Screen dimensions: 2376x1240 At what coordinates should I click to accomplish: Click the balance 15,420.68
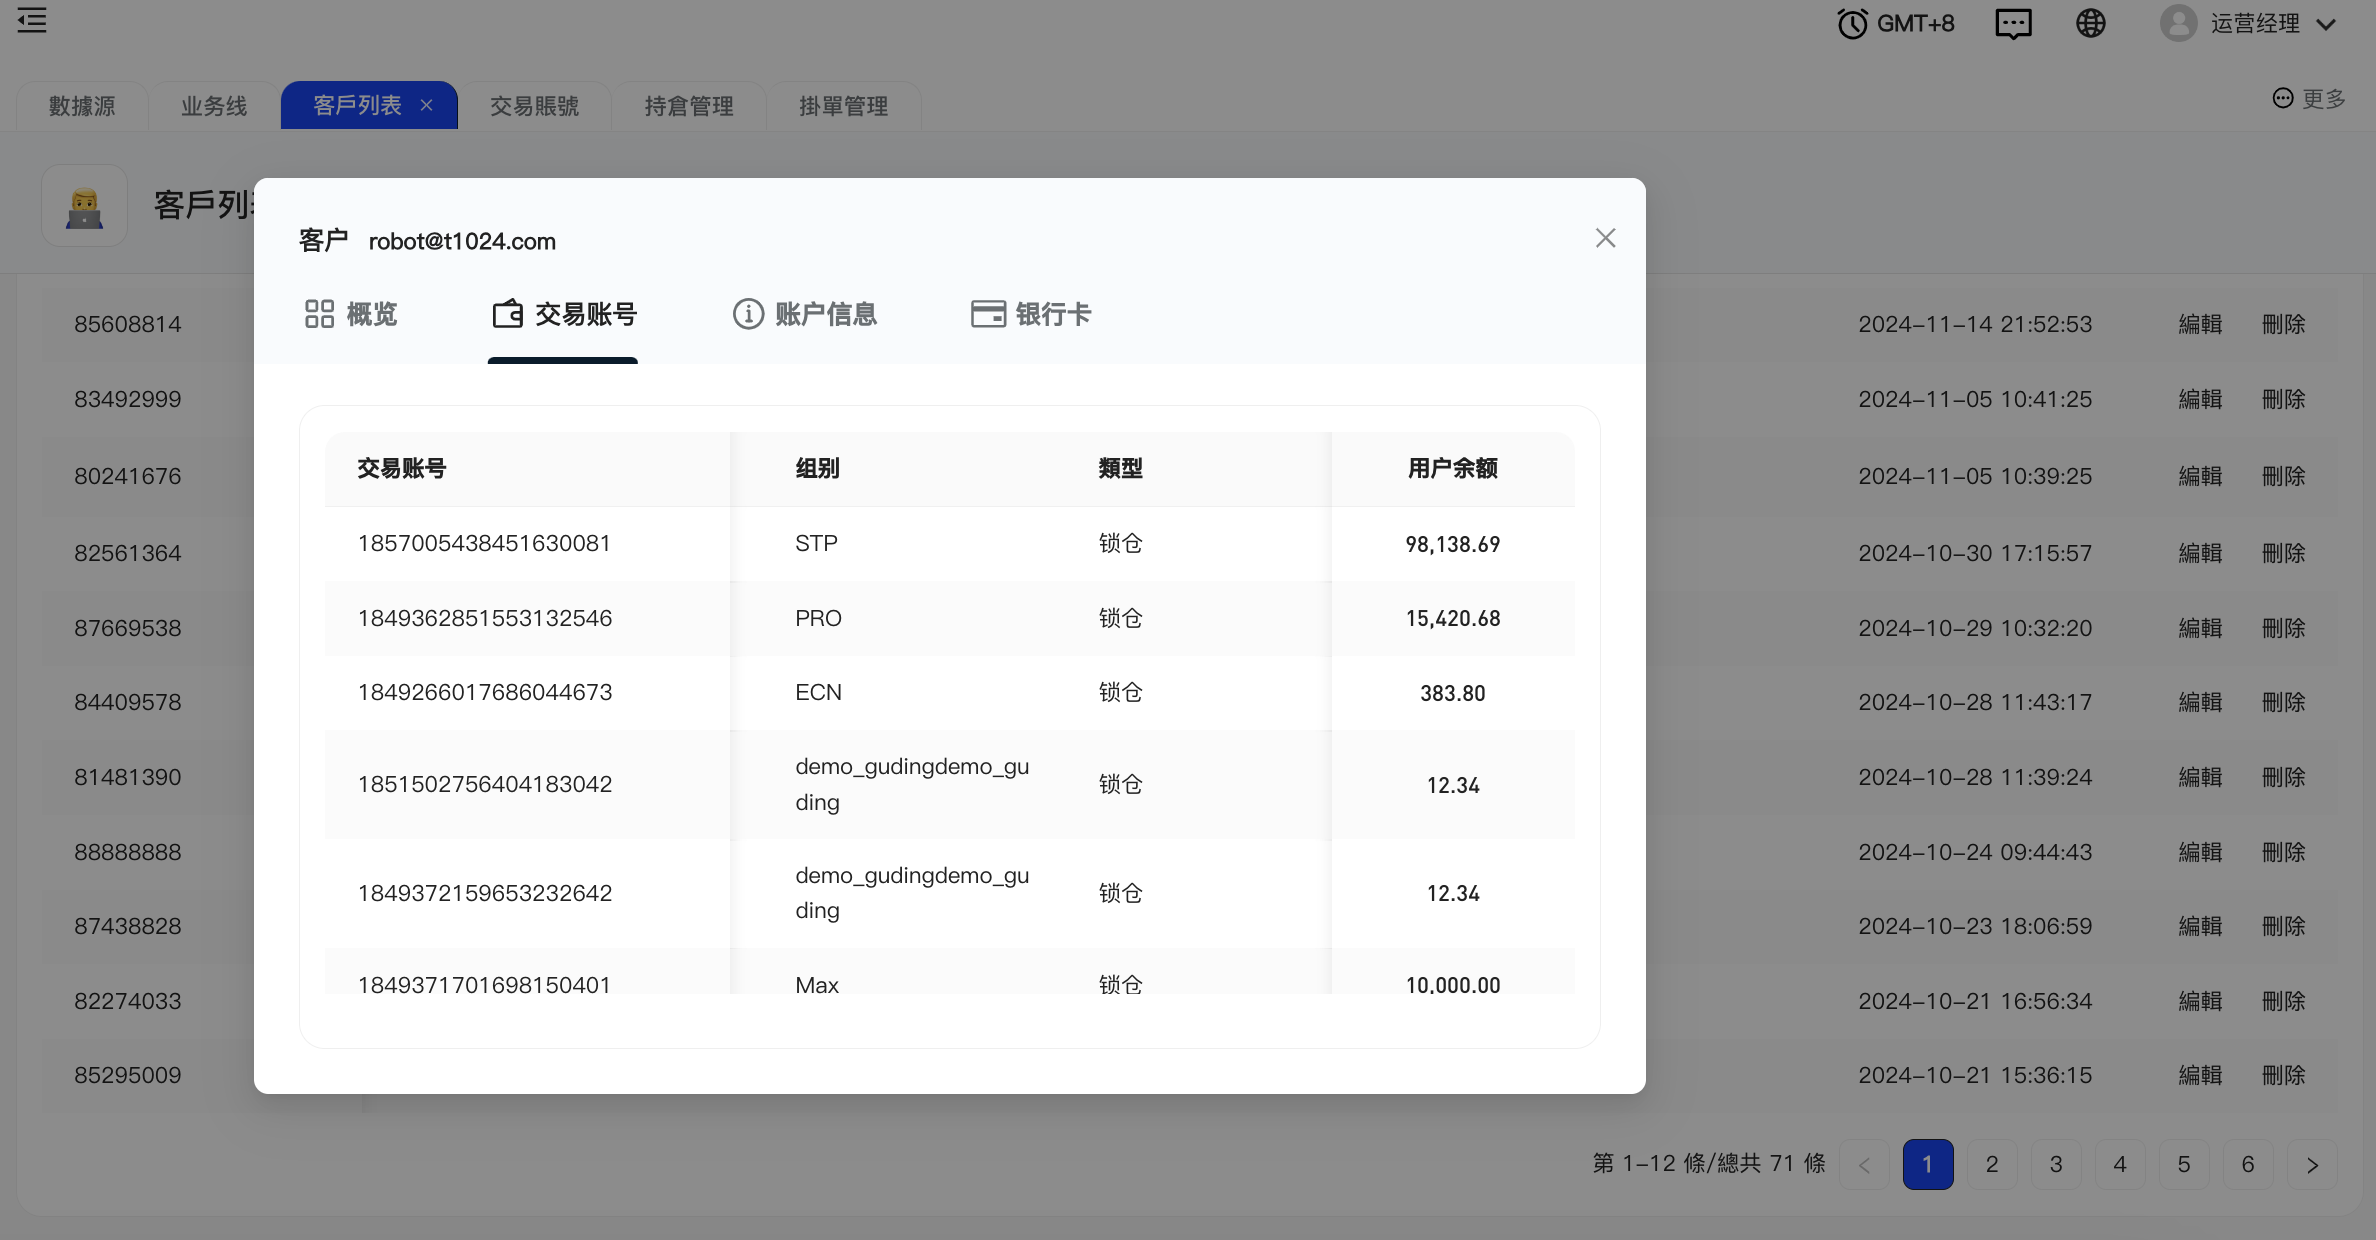1452,618
